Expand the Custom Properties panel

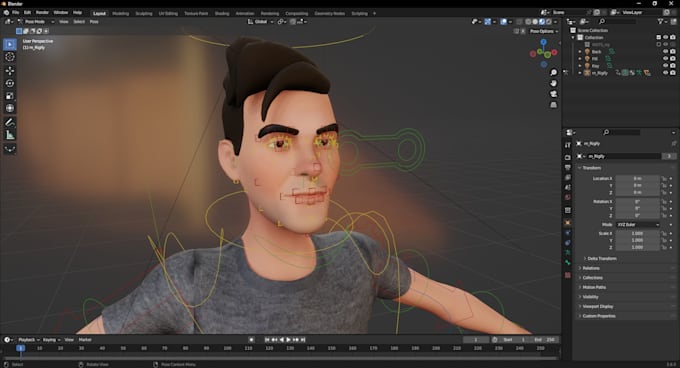point(598,316)
